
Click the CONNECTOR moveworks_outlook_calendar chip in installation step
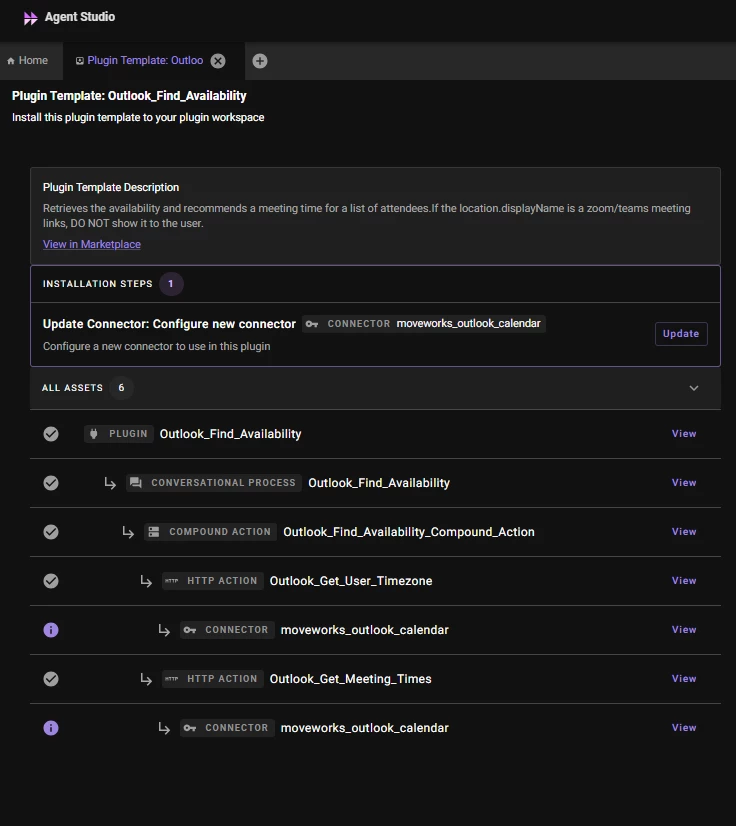coord(424,324)
